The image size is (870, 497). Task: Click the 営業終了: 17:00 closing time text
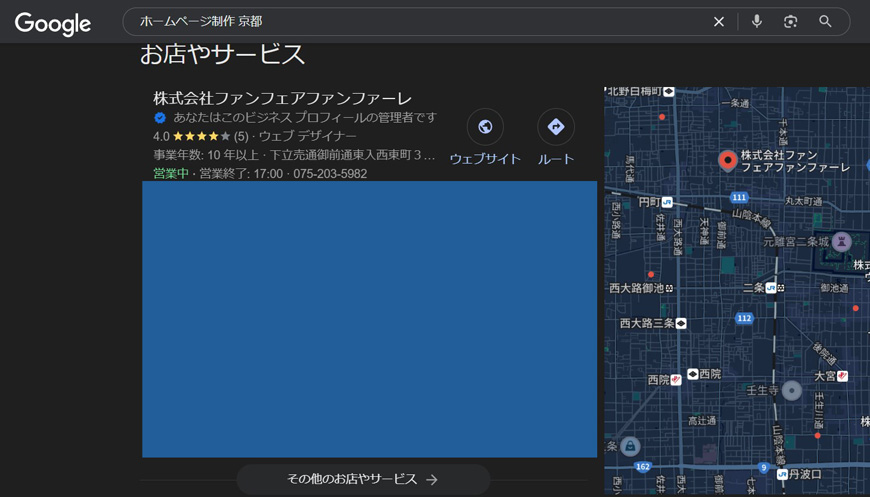click(241, 174)
